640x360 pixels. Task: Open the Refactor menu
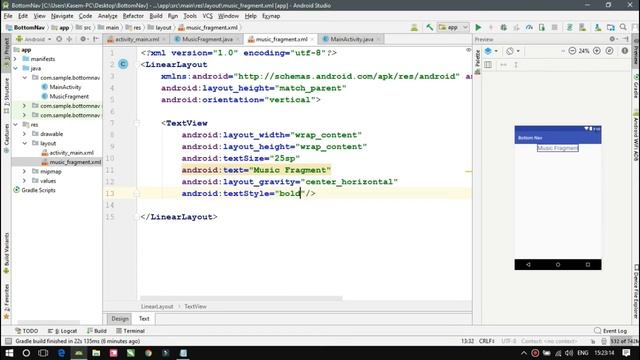[x=133, y=16]
